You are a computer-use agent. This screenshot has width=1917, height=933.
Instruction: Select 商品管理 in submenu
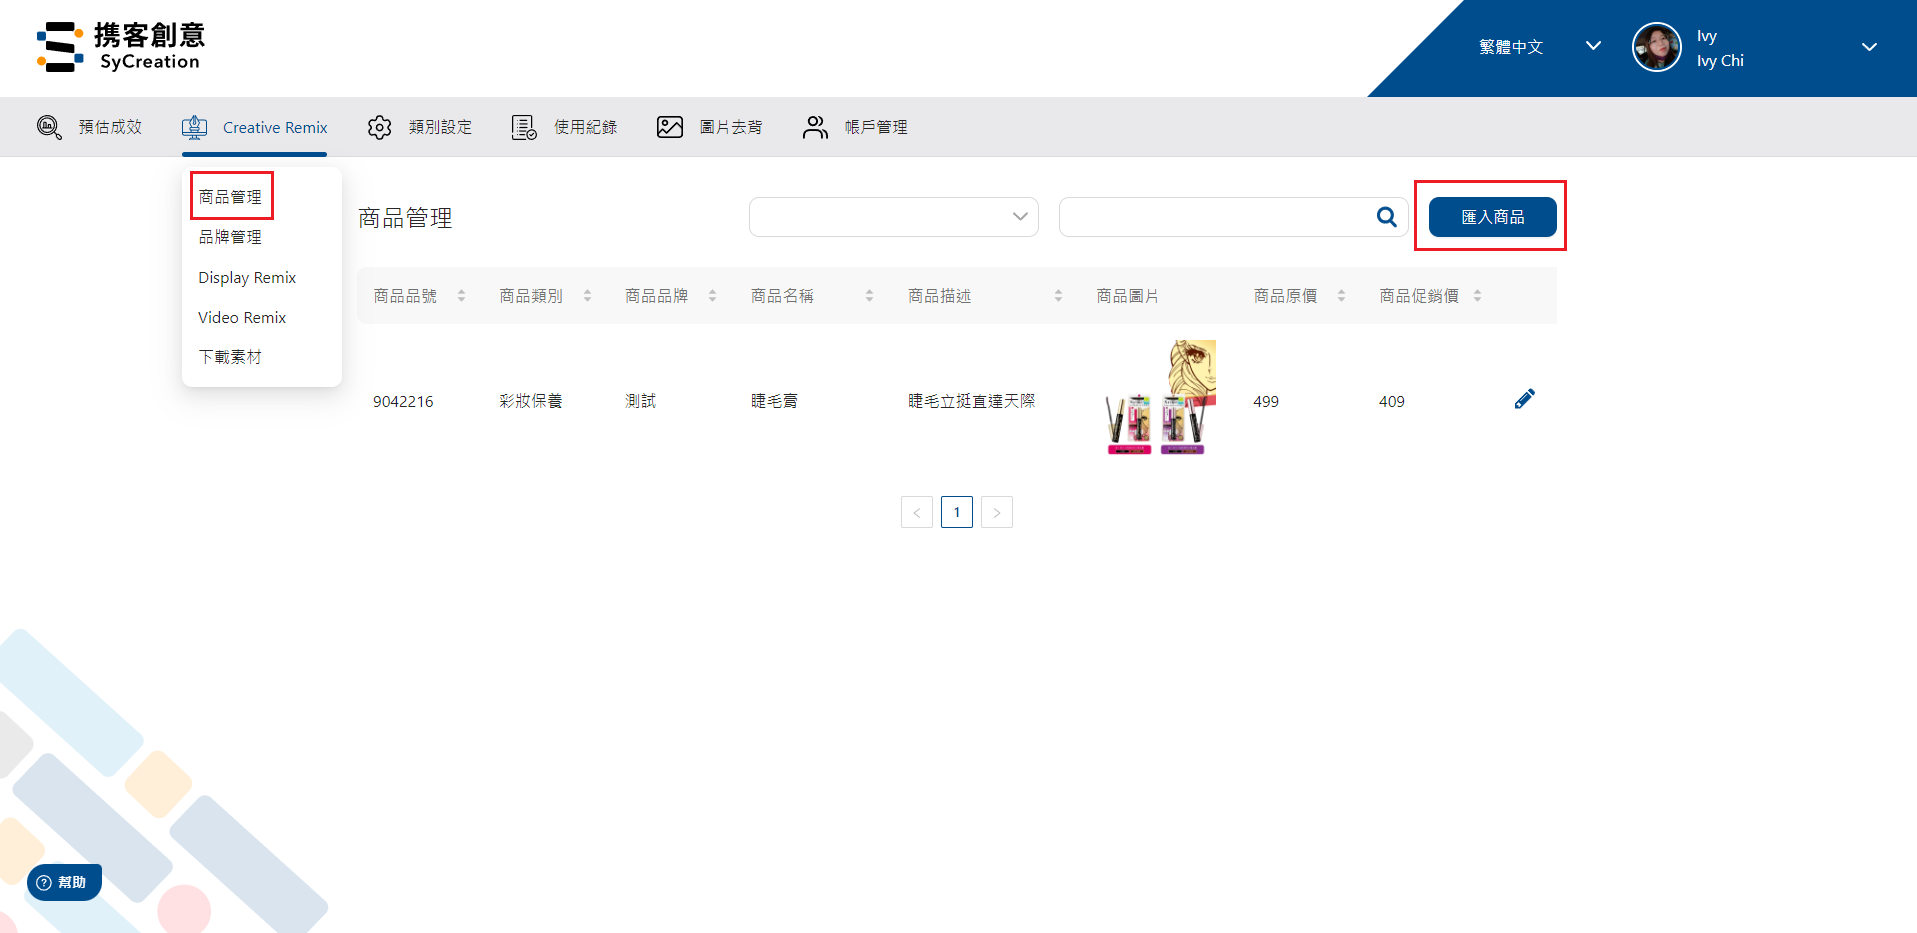pos(230,197)
